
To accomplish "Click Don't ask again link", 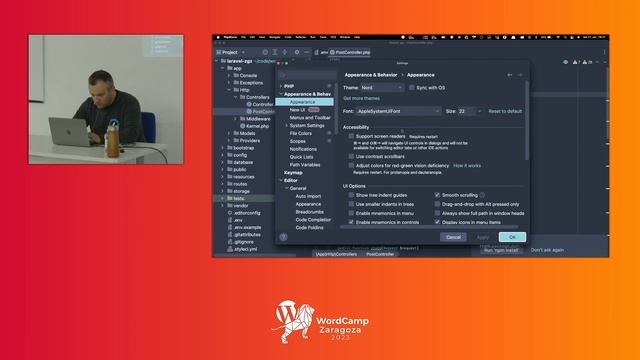I will pos(547,250).
